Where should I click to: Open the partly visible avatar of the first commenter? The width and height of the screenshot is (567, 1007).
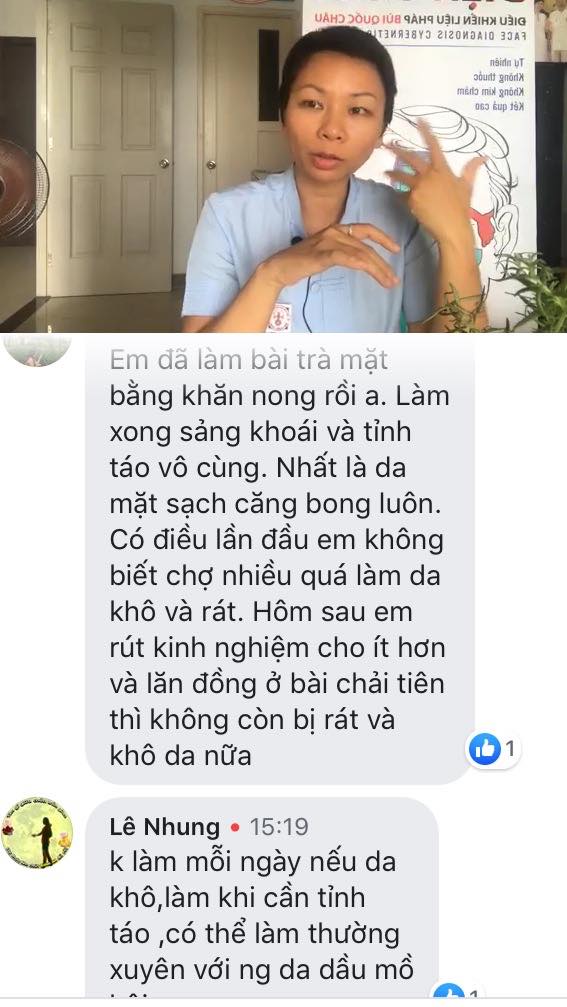pos(37,350)
